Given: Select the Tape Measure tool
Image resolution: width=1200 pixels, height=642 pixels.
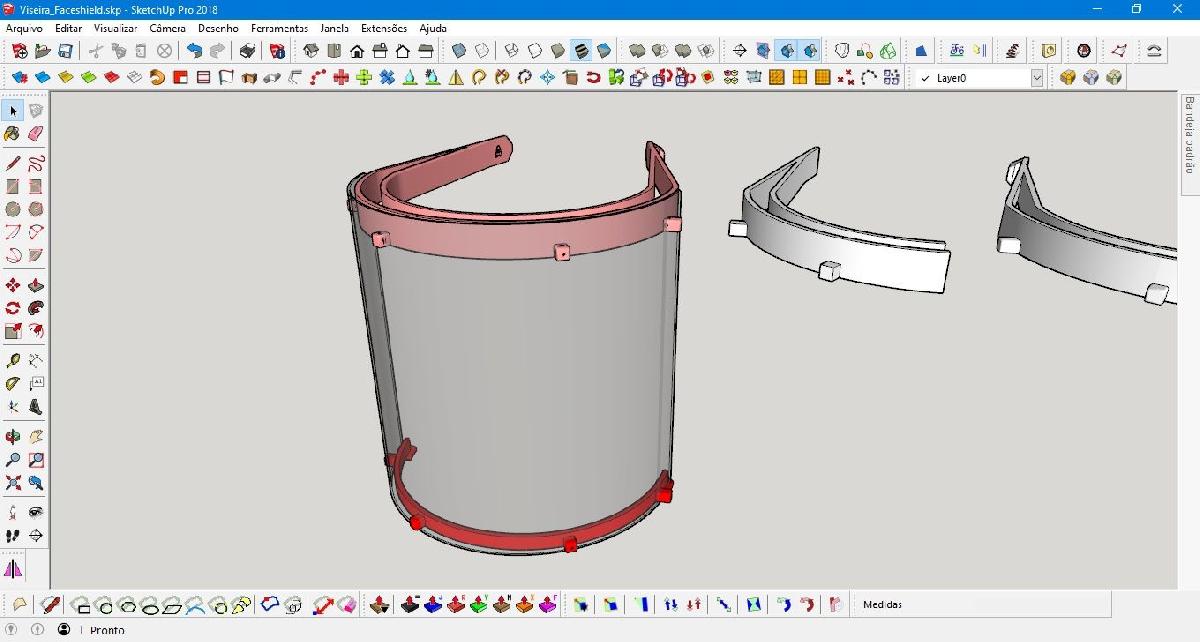Looking at the screenshot, I should point(13,360).
